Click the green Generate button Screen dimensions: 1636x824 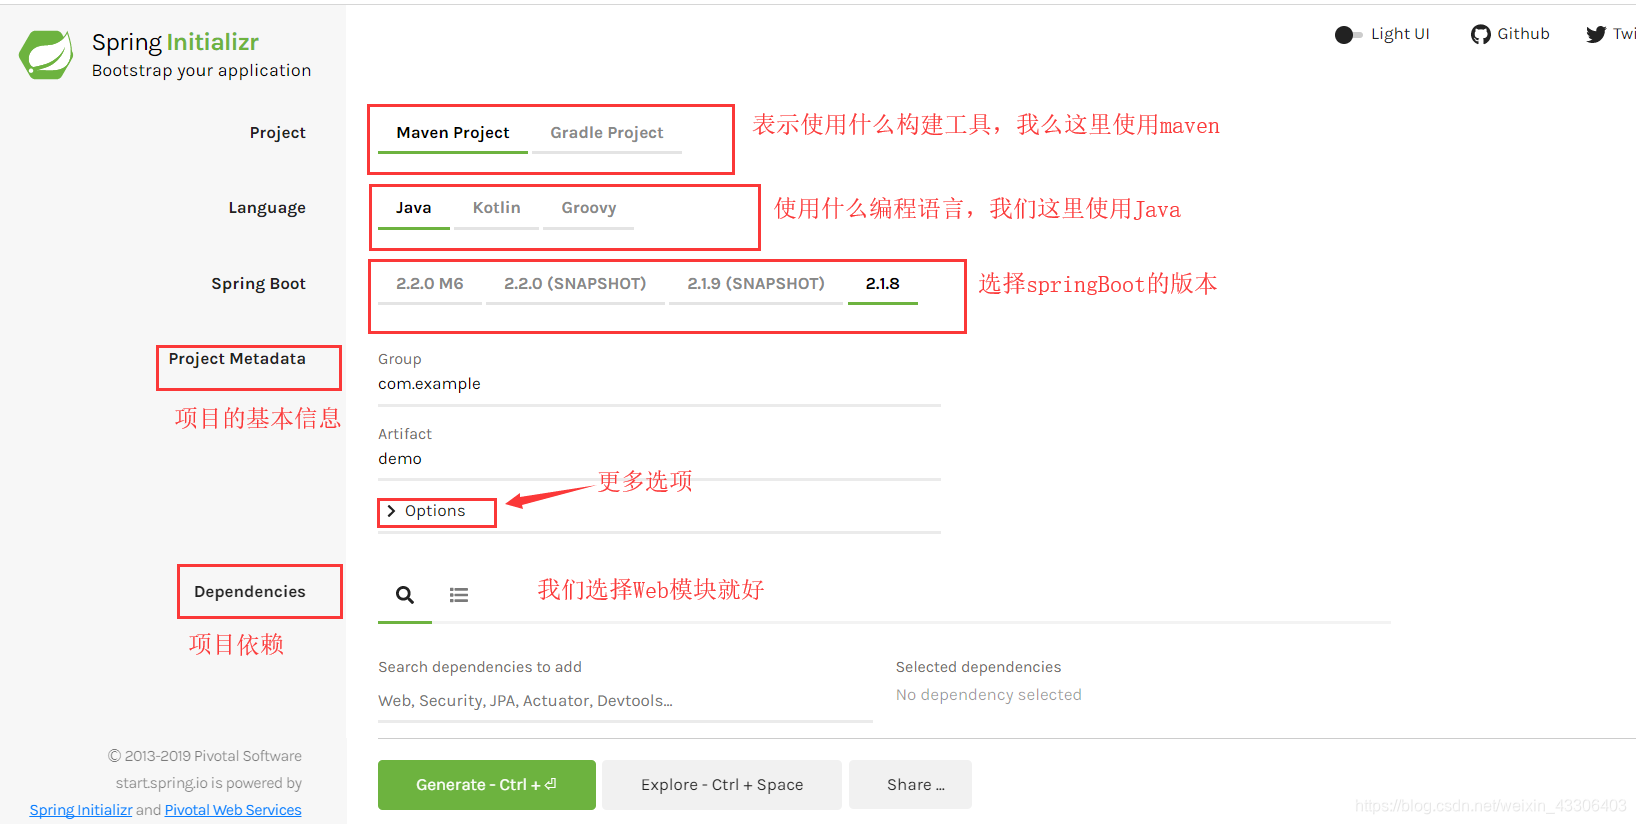point(487,785)
